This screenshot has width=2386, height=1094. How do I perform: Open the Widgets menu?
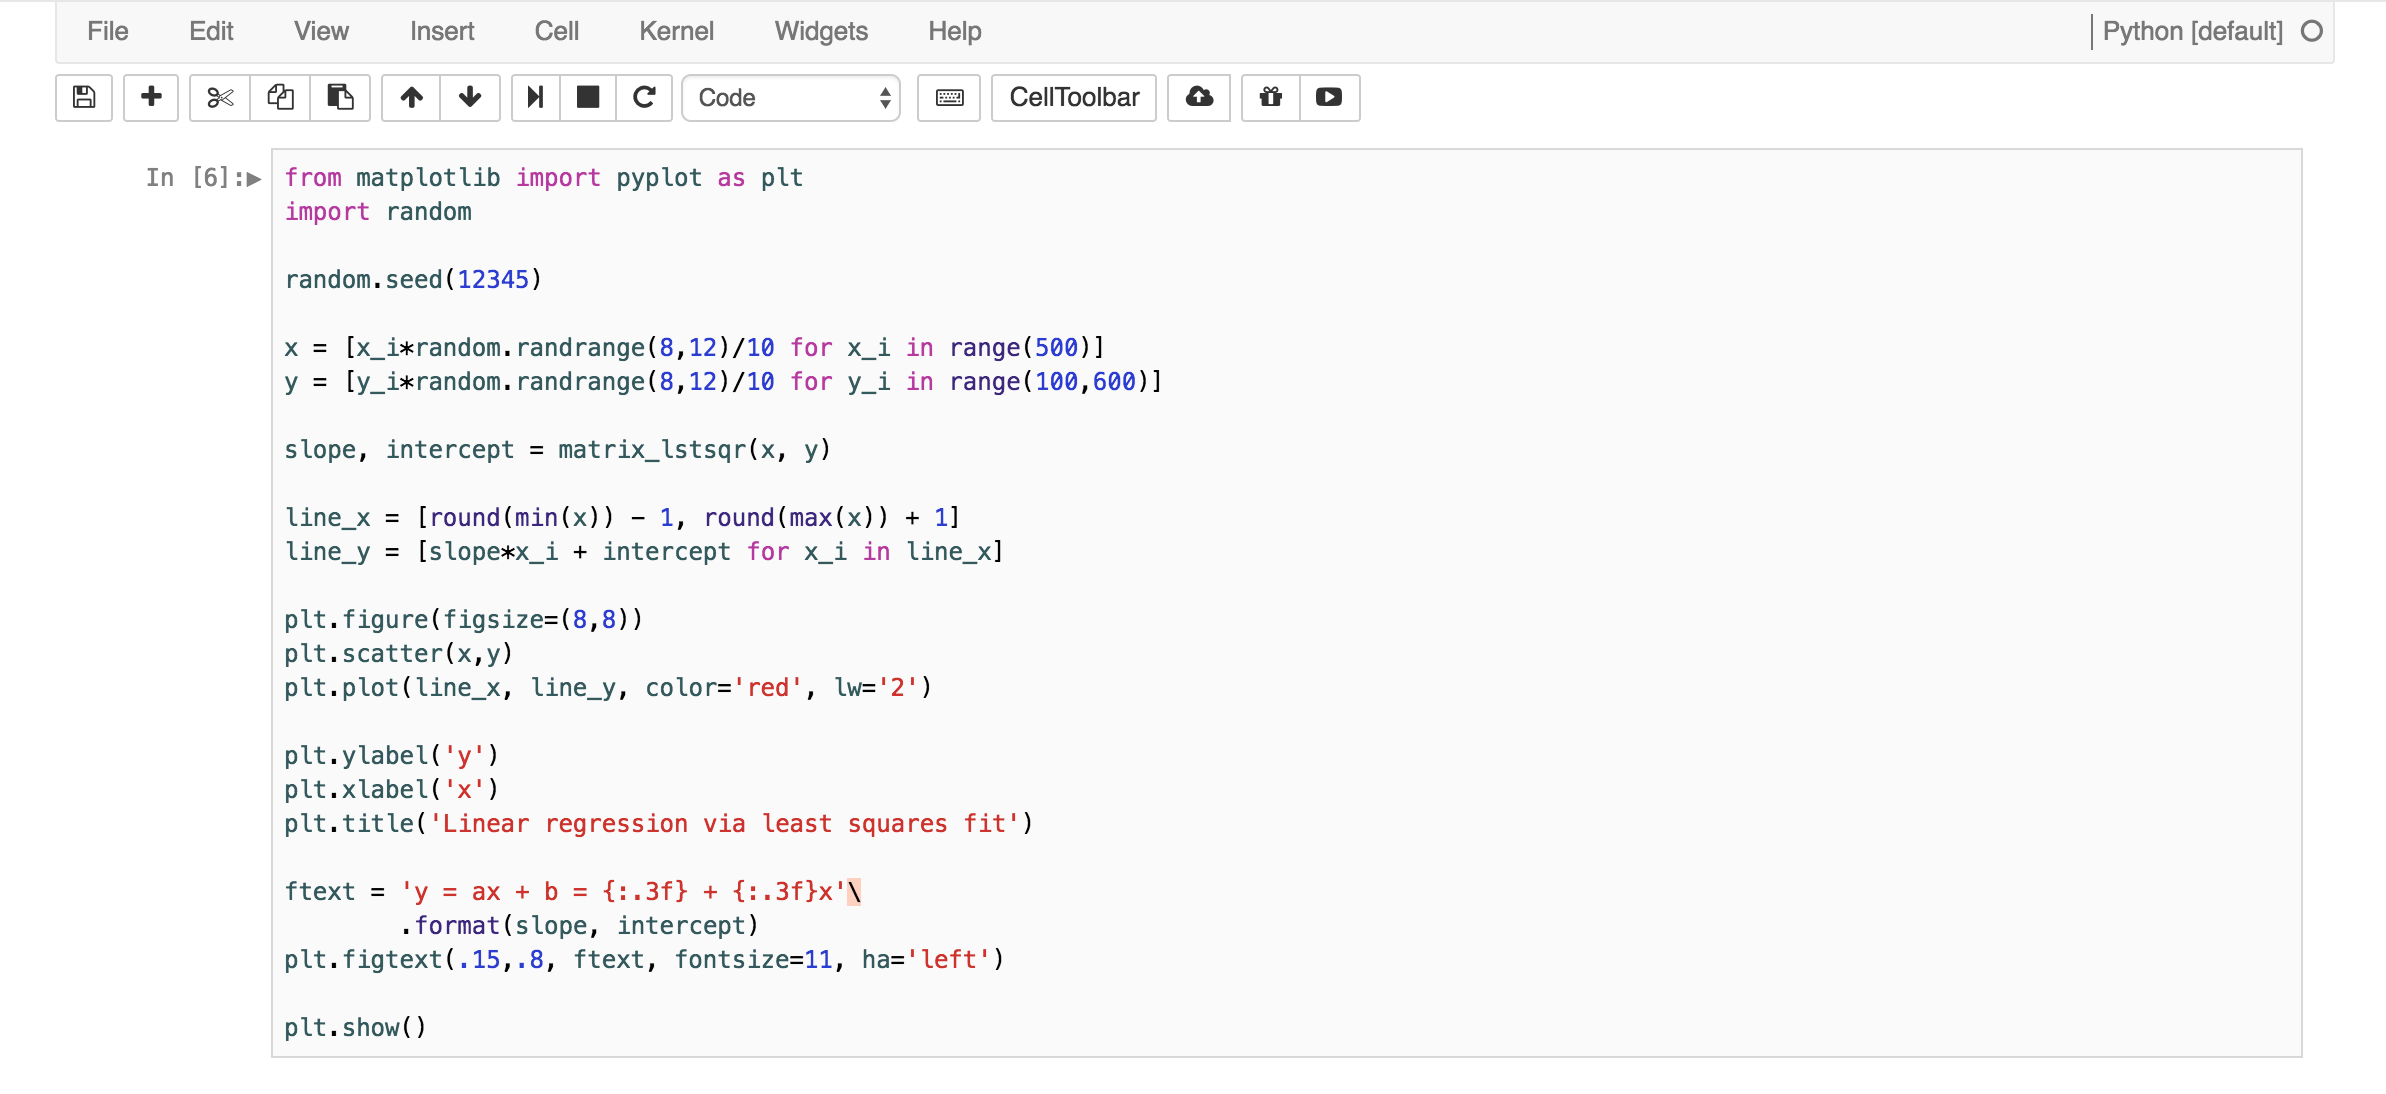tap(821, 31)
